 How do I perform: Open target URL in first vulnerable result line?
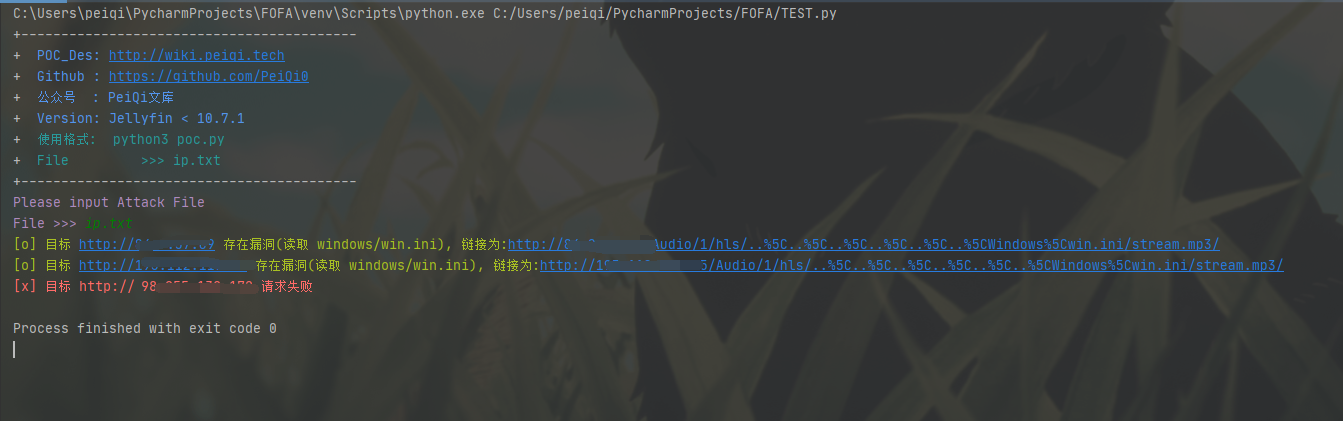[x=147, y=245]
